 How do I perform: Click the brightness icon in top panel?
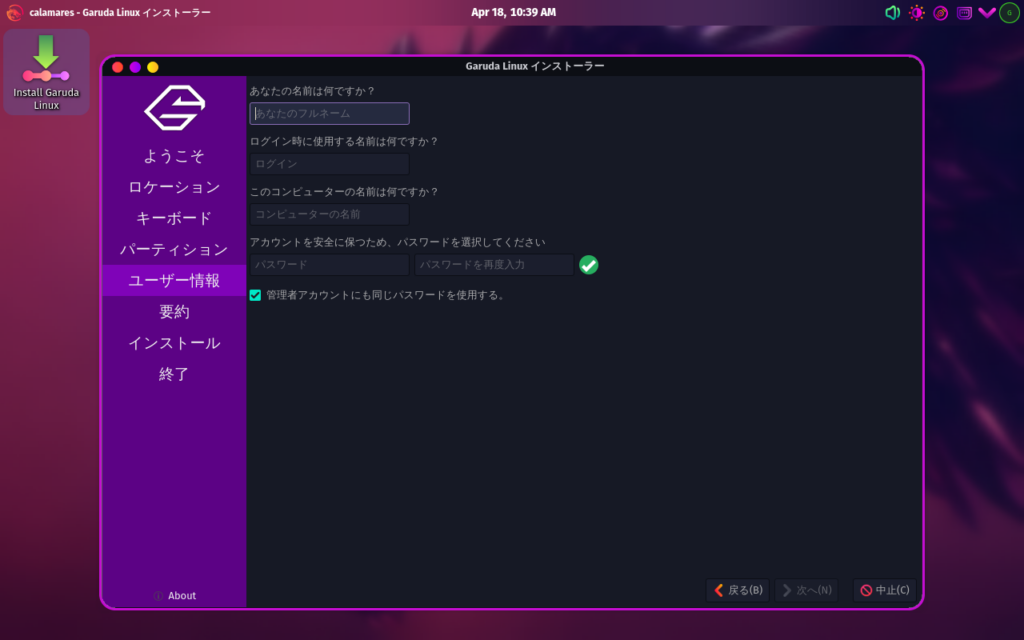(x=916, y=13)
